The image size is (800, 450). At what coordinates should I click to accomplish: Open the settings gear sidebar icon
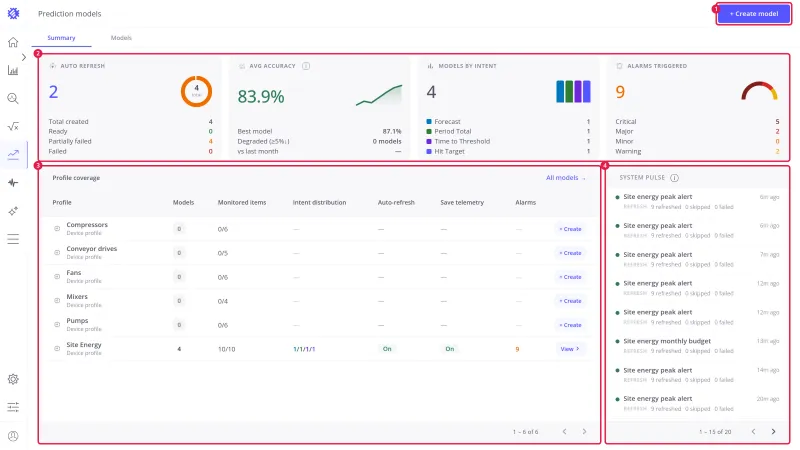pos(13,379)
